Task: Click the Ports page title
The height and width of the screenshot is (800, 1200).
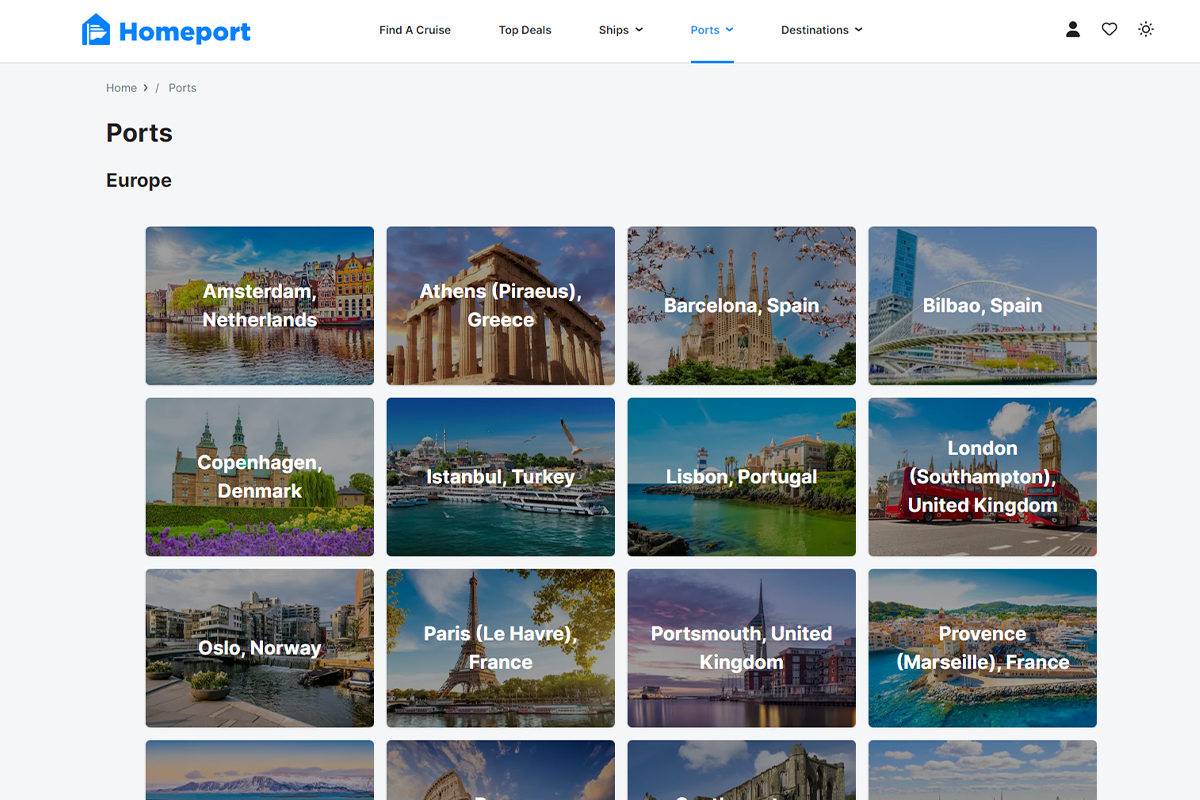Action: [139, 133]
